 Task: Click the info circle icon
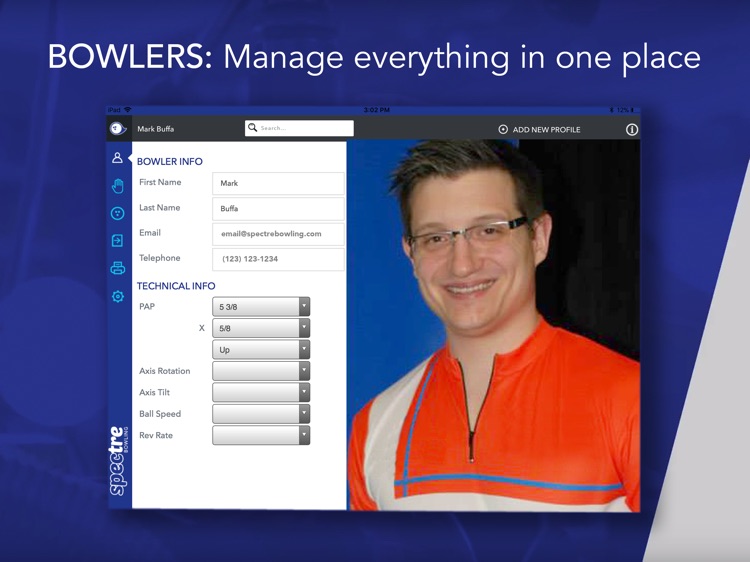click(632, 129)
